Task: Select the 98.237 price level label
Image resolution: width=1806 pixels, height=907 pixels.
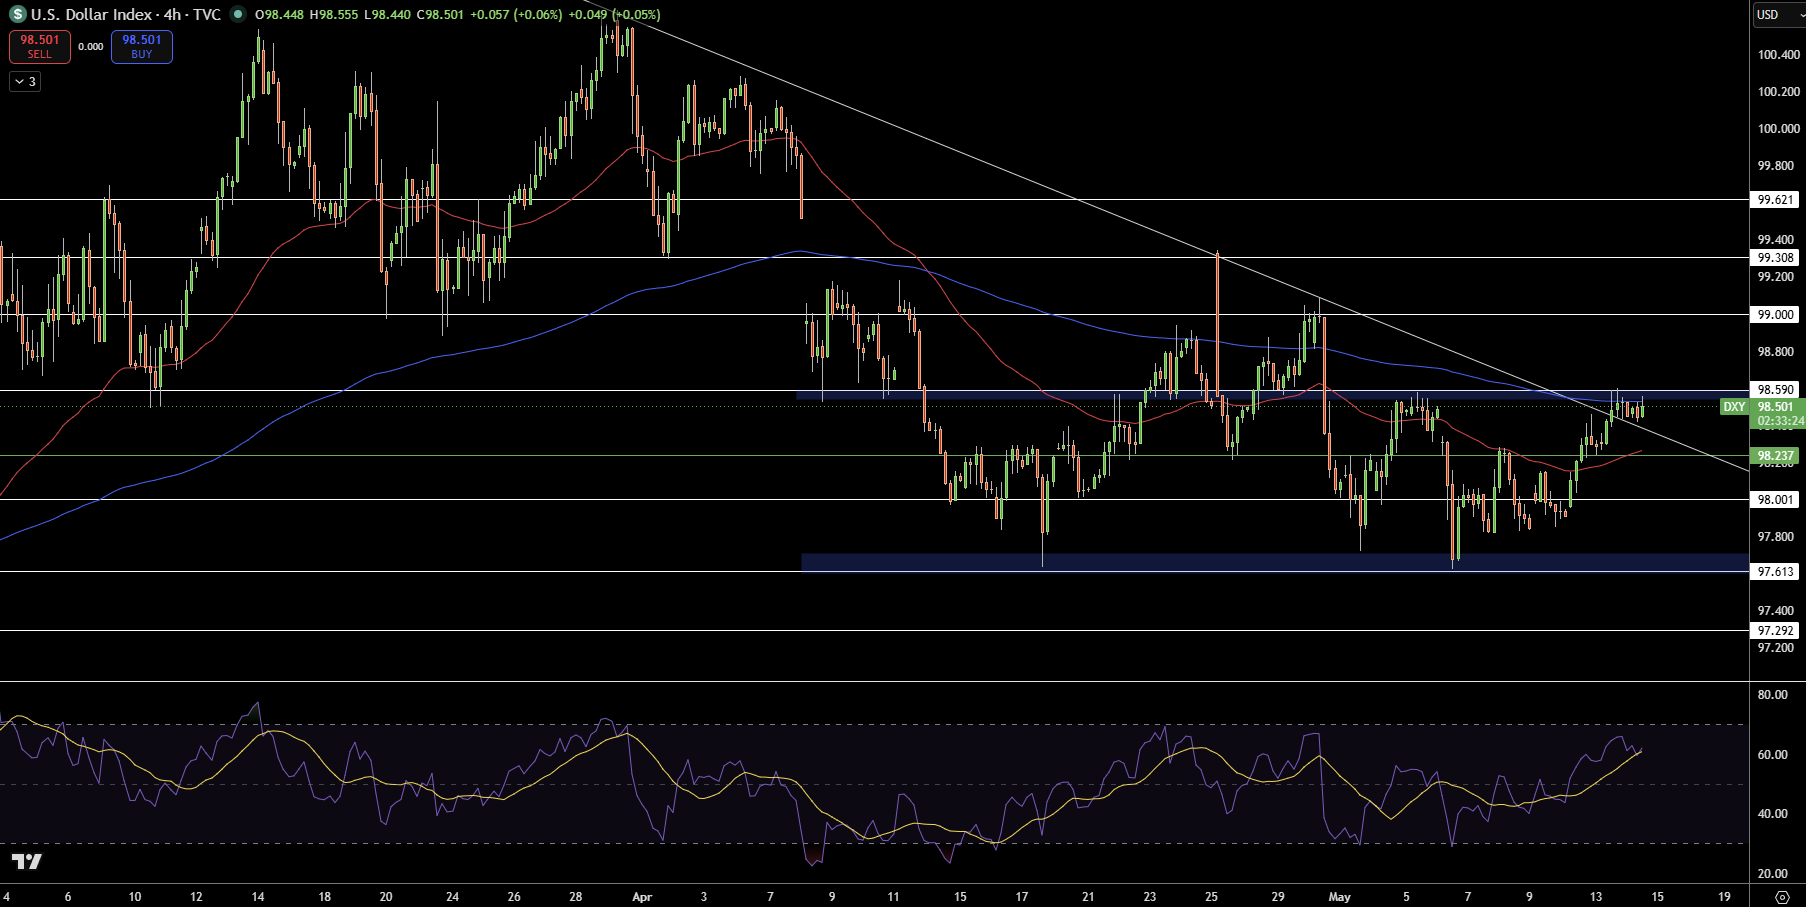Action: [x=1776, y=456]
